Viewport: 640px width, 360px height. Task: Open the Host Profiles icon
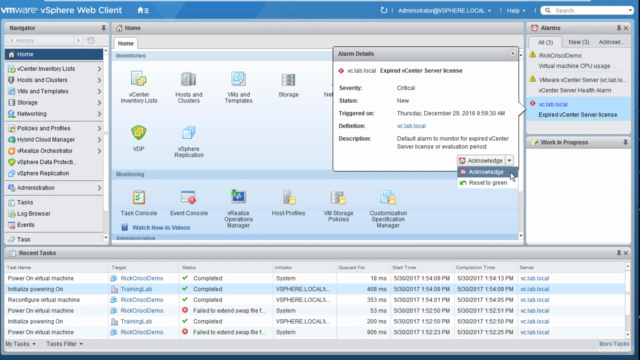click(289, 197)
